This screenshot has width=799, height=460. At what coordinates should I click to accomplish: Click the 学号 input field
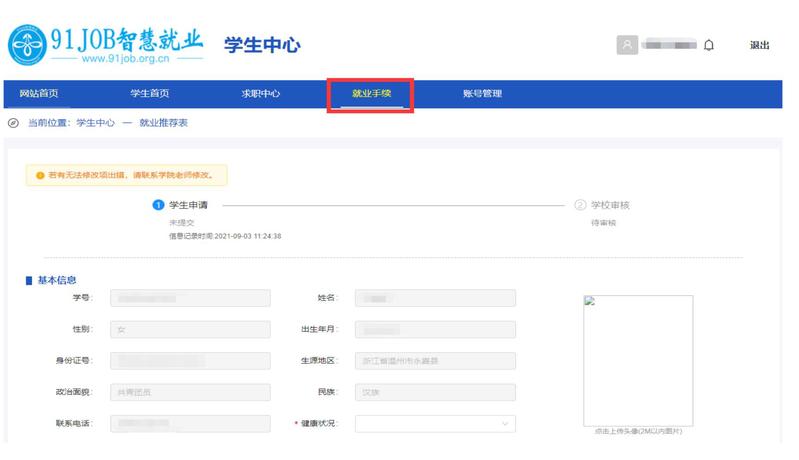pyautogui.click(x=190, y=298)
